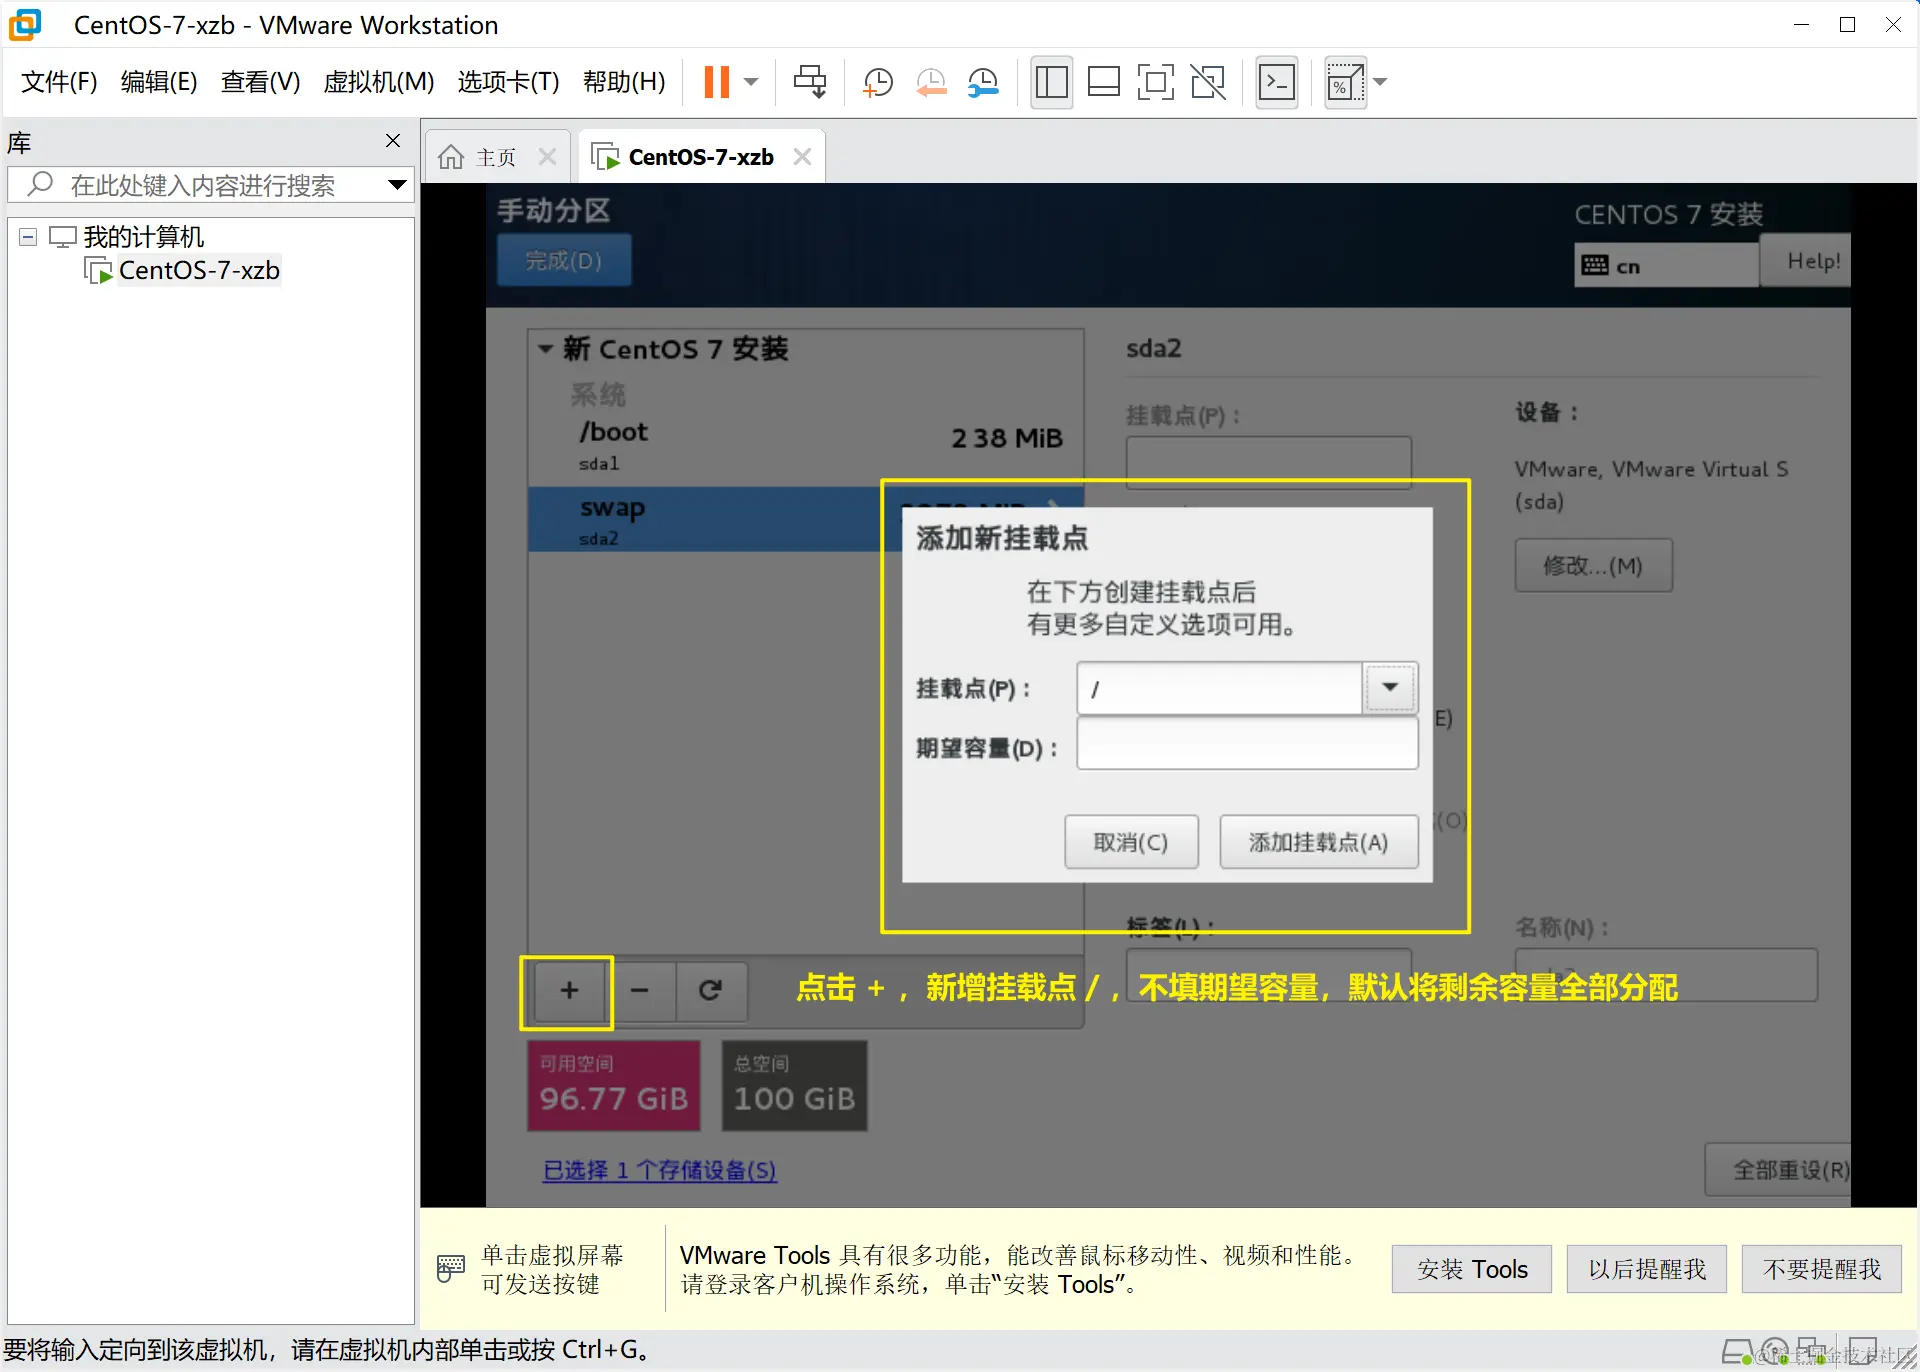Click the 全部重设(R) button
1920x1372 pixels.
(x=1780, y=1170)
